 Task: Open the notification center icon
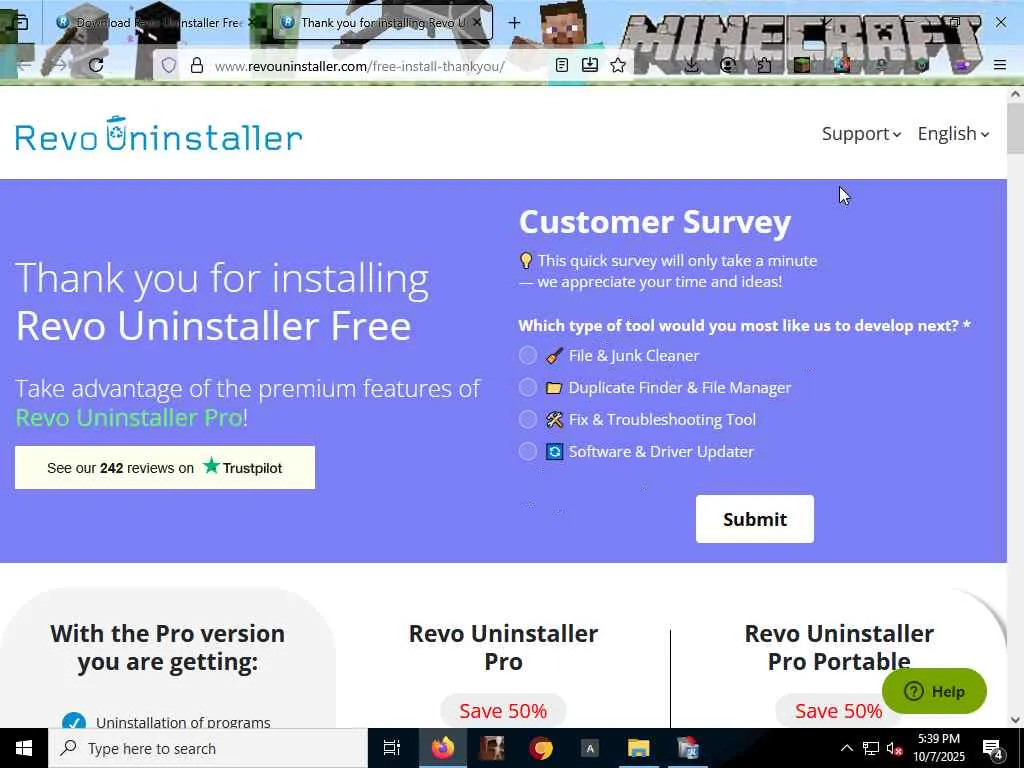[x=993, y=749]
